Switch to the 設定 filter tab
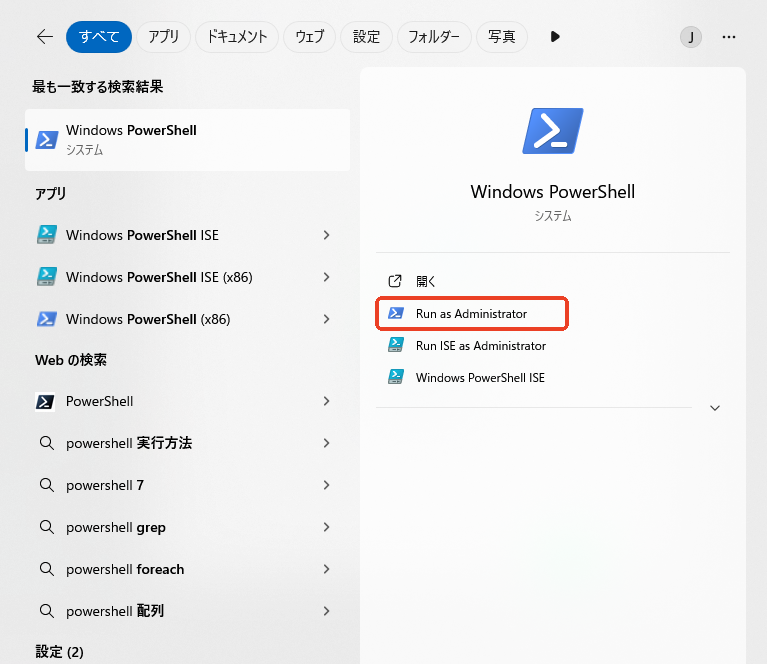The width and height of the screenshot is (767, 664). (x=366, y=37)
